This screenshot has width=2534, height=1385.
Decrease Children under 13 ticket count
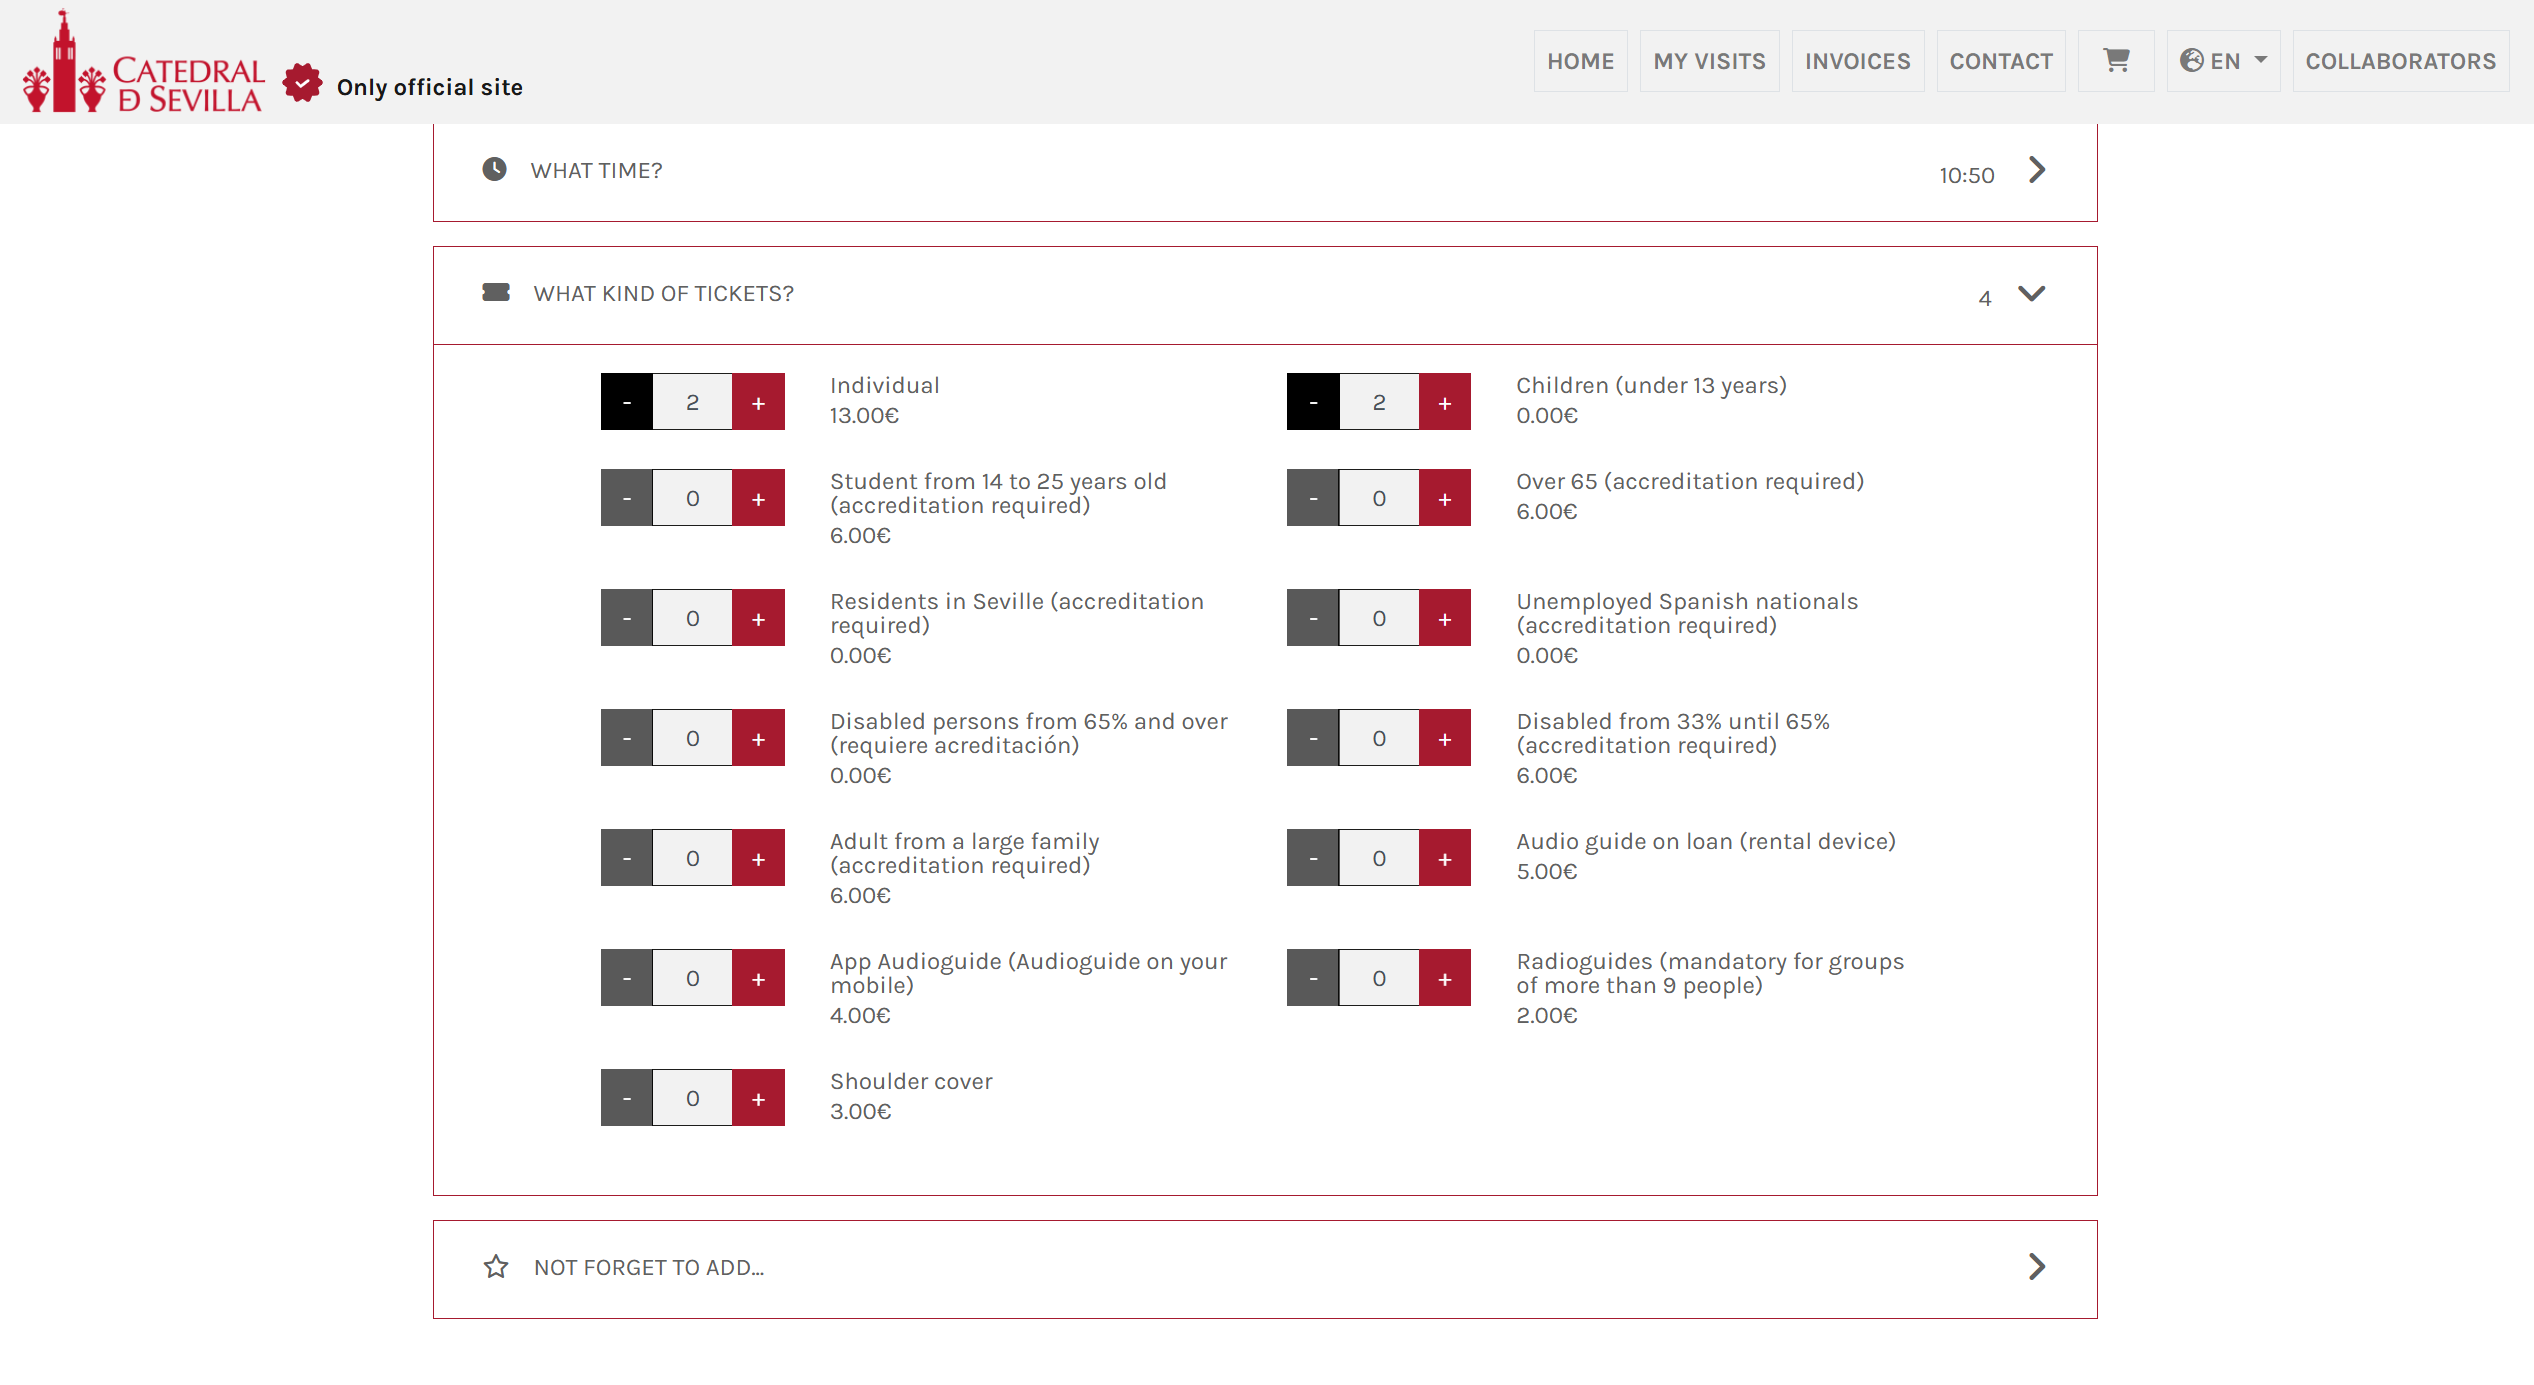pyautogui.click(x=1313, y=402)
